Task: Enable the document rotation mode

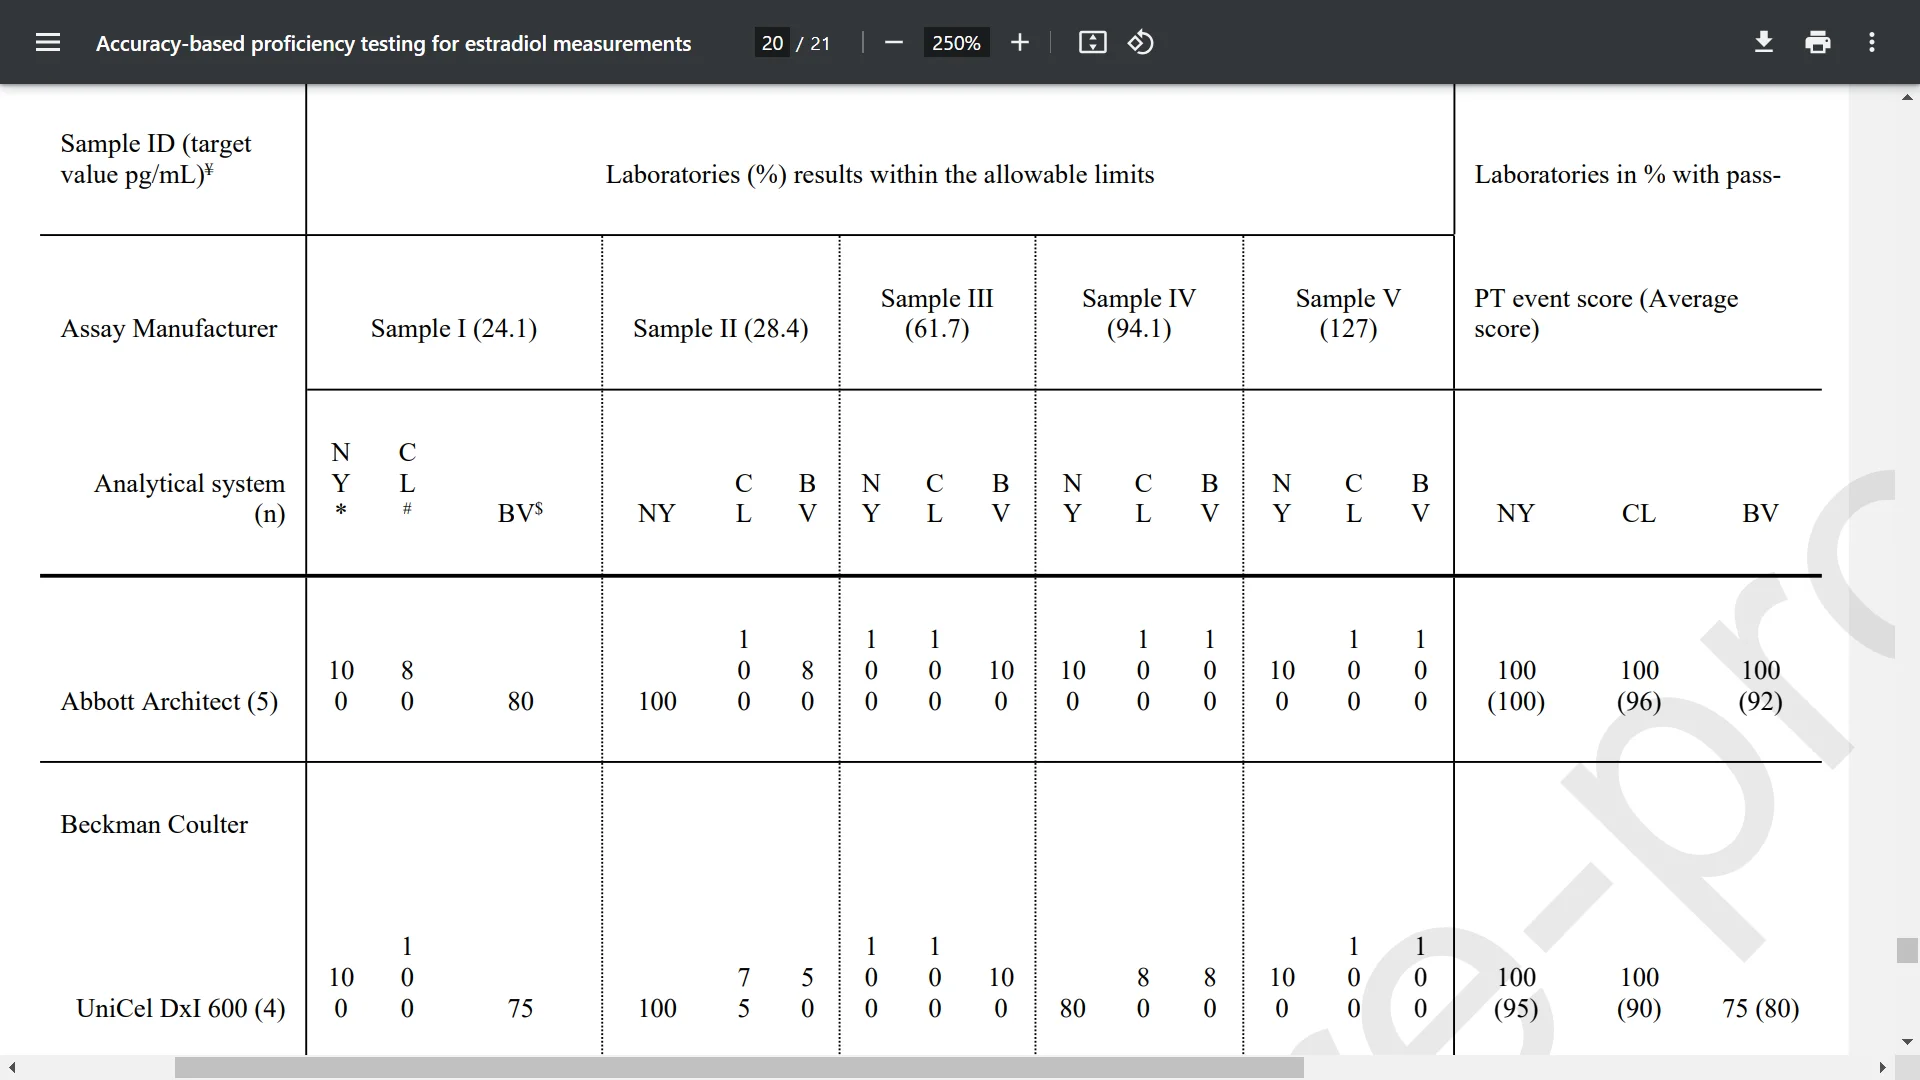Action: coord(1139,44)
